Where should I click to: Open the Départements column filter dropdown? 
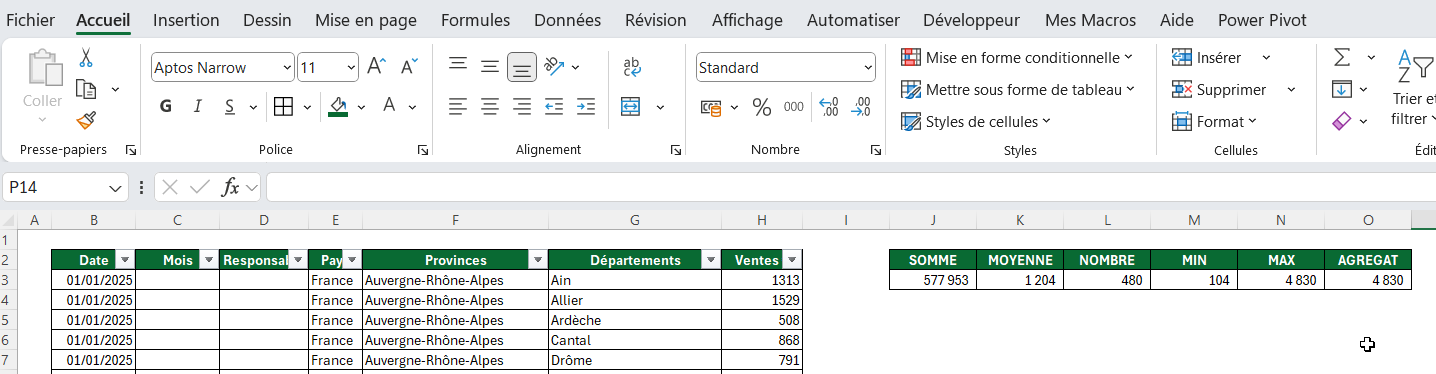710,260
